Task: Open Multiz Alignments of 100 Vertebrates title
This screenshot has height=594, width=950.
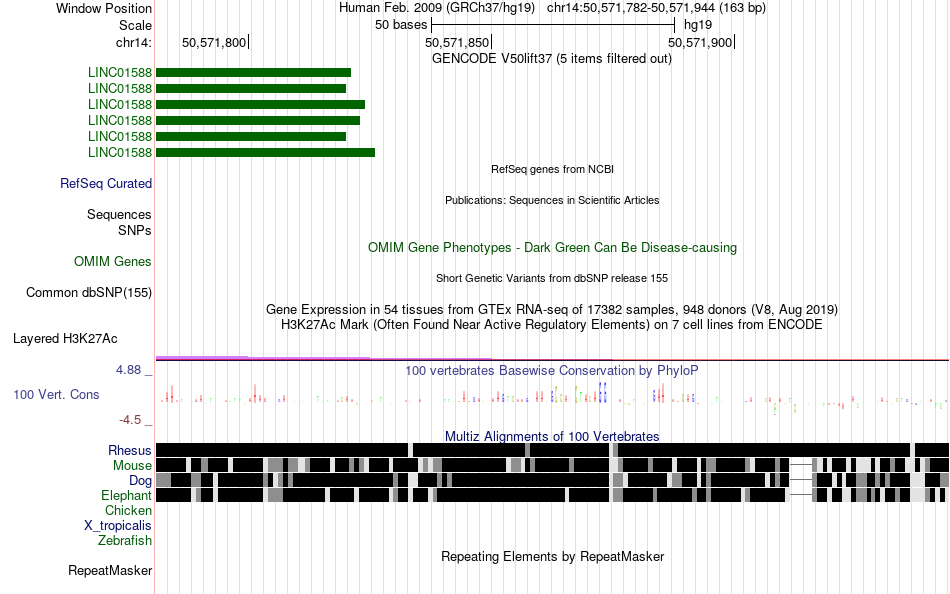Action: [x=552, y=436]
